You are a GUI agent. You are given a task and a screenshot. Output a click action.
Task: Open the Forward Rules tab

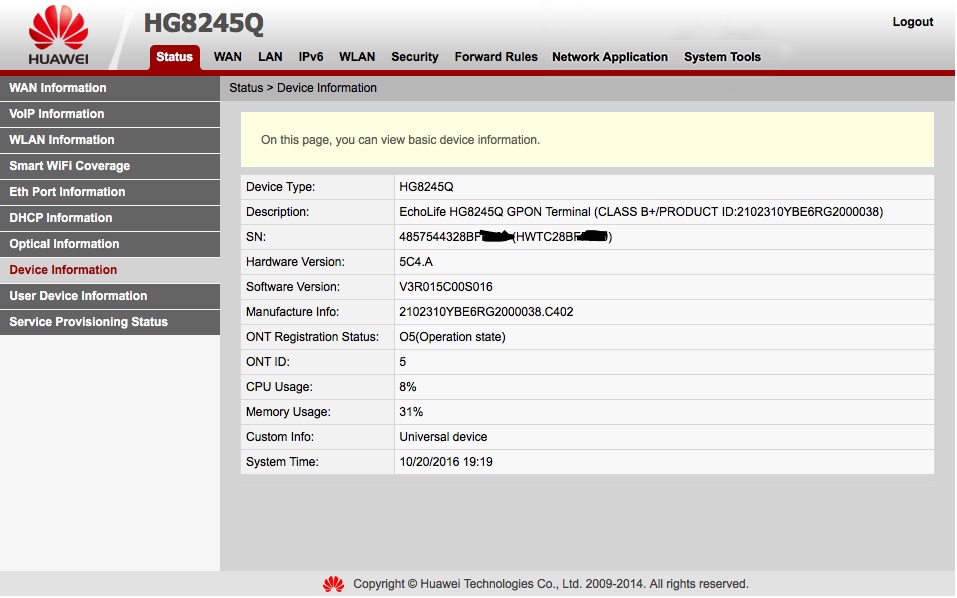496,57
